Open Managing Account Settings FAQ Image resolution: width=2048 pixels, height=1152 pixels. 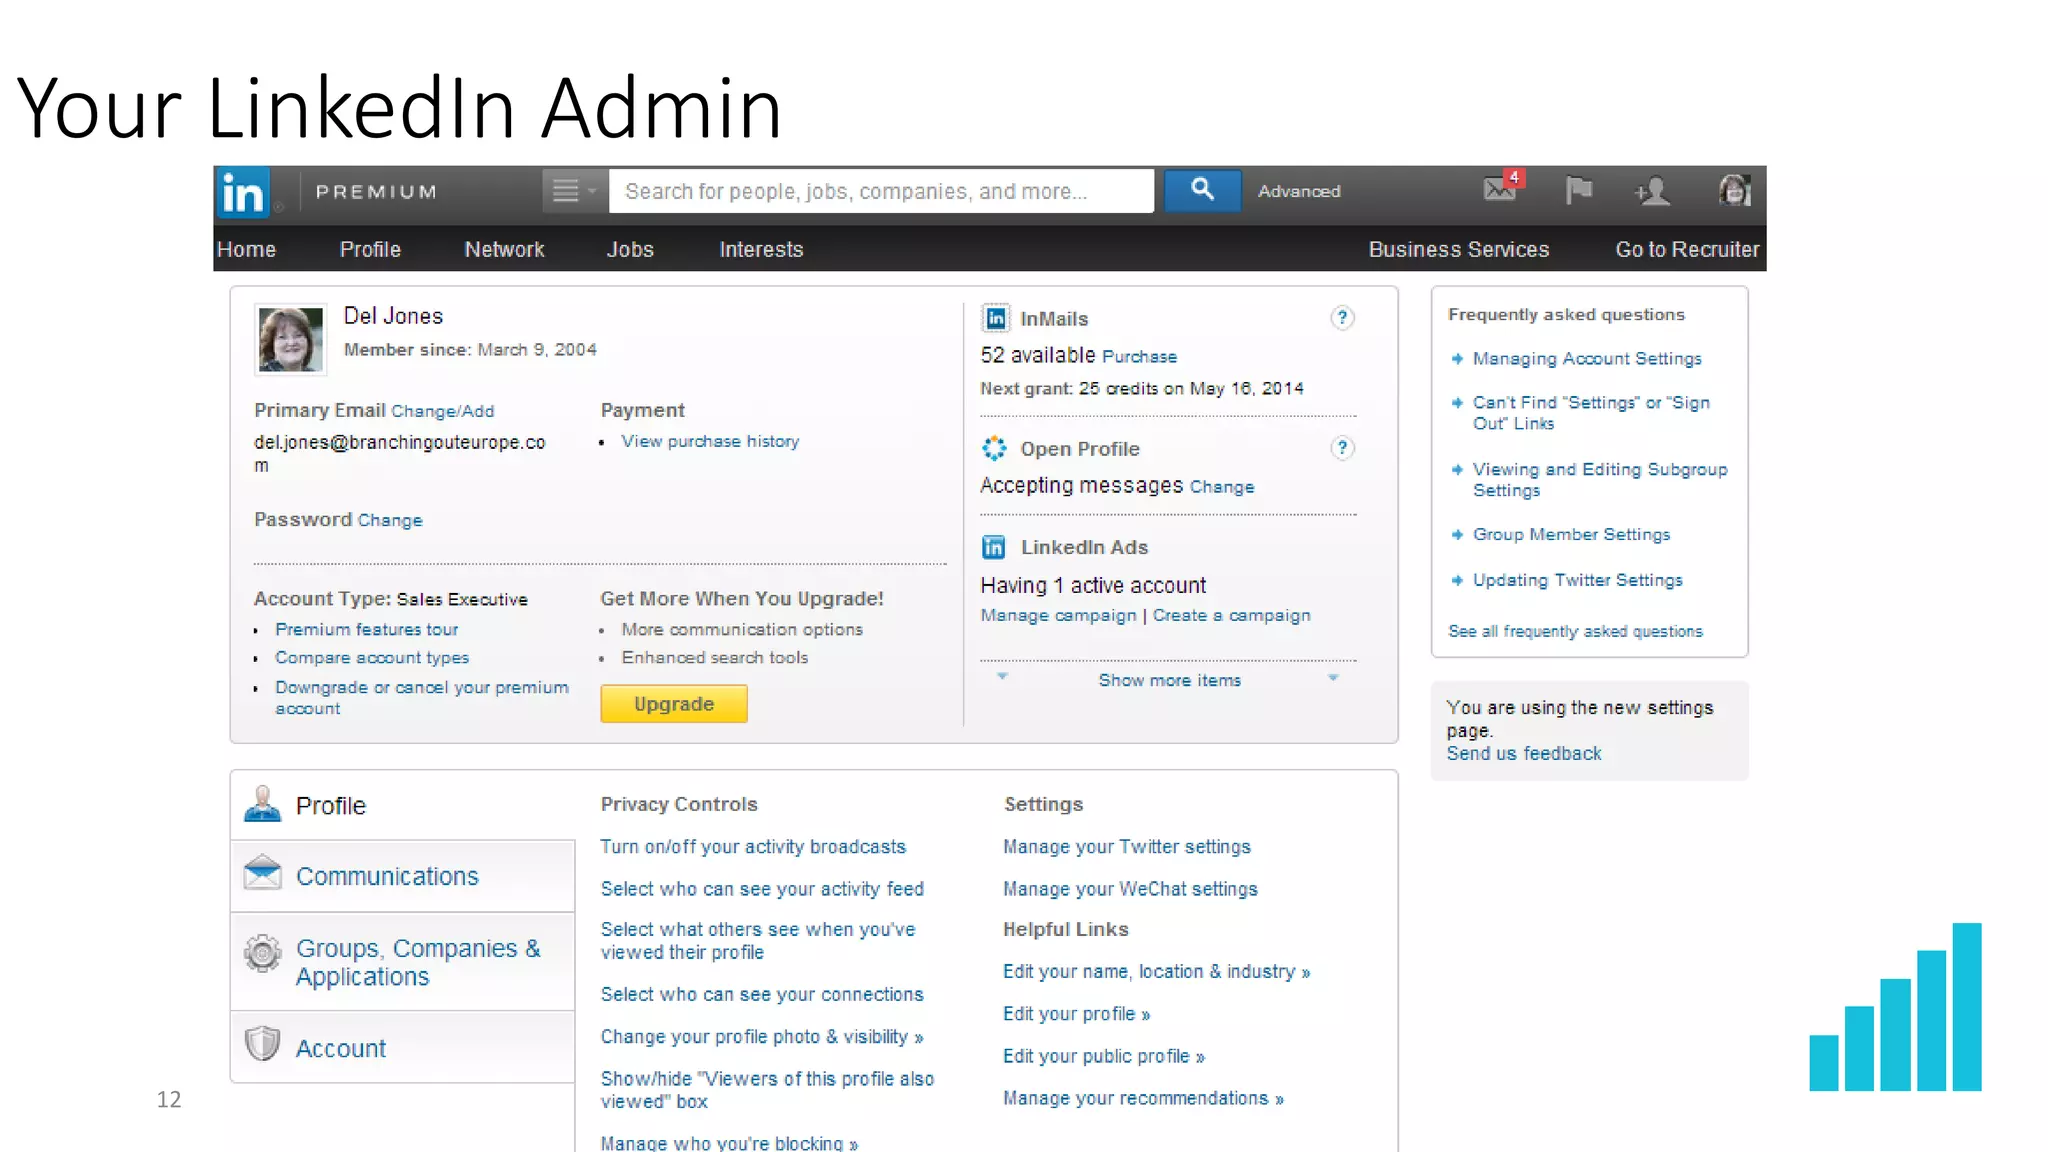point(1587,358)
